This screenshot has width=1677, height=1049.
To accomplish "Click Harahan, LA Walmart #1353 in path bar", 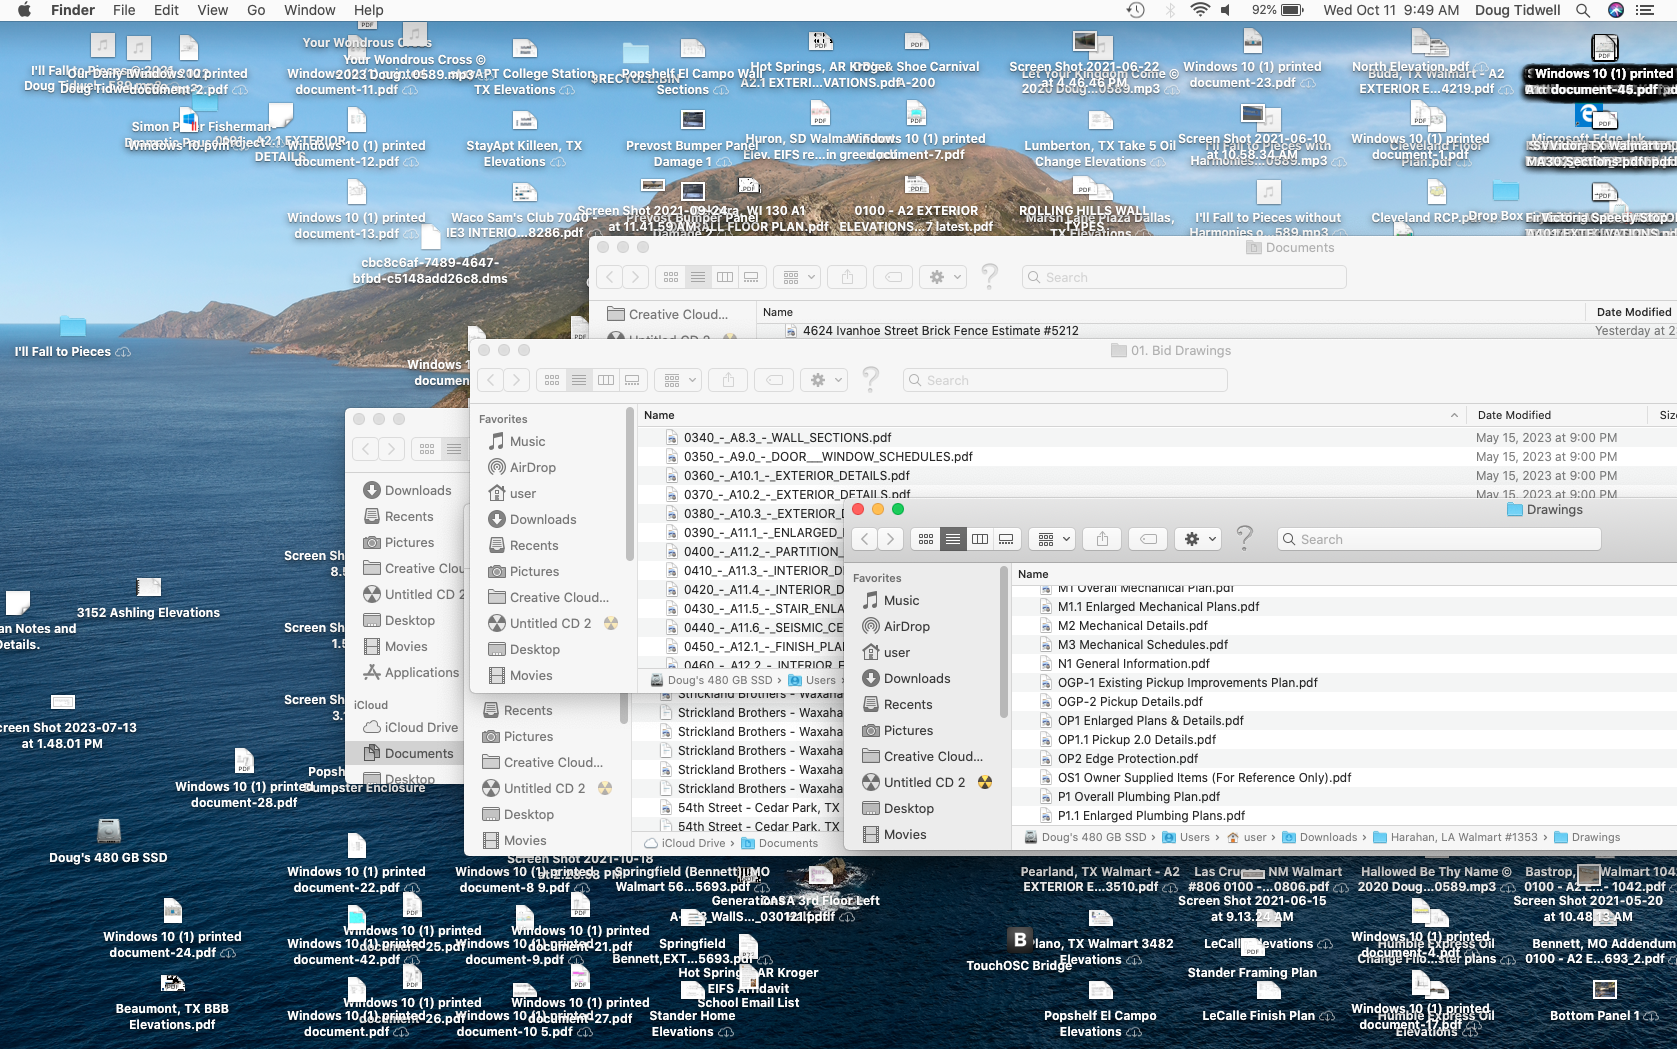I will coord(1455,837).
